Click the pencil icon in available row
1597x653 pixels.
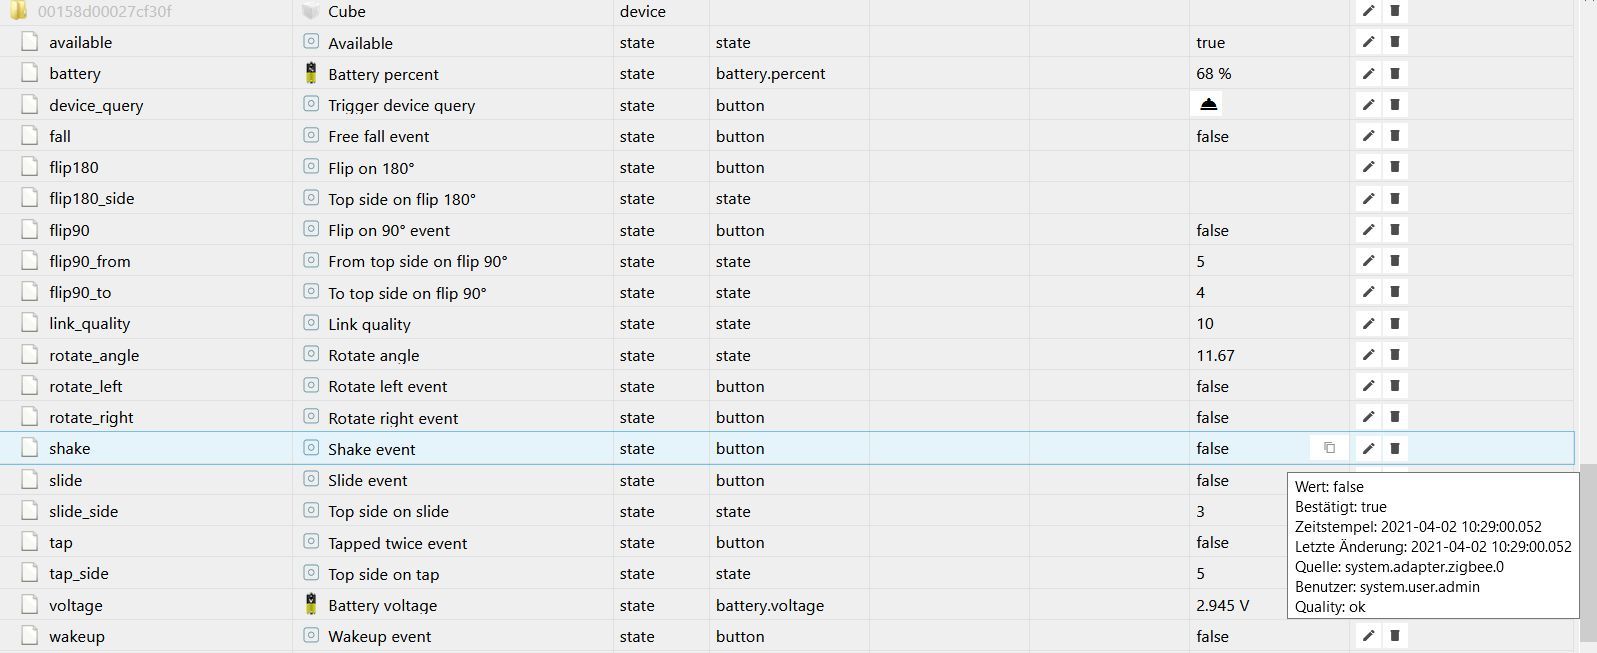coord(1368,42)
